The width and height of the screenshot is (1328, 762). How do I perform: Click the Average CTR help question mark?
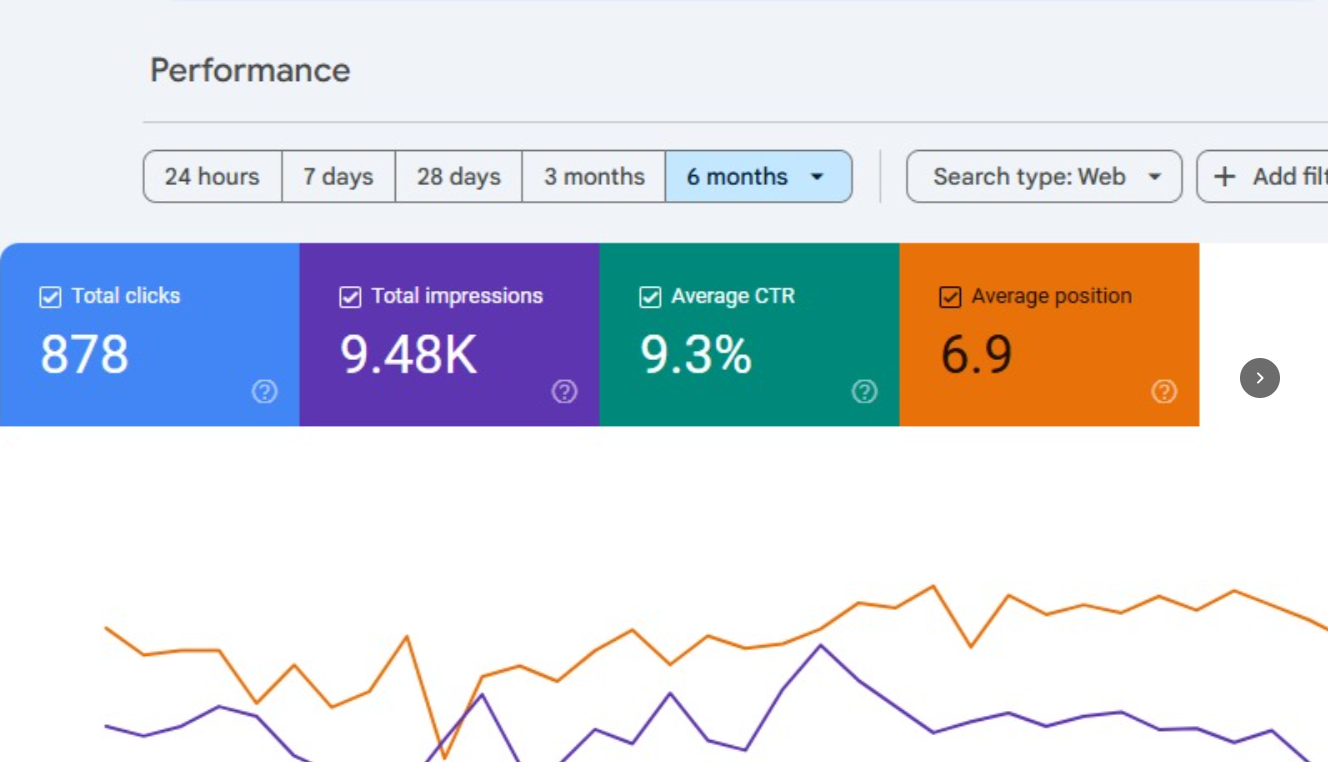(x=864, y=391)
